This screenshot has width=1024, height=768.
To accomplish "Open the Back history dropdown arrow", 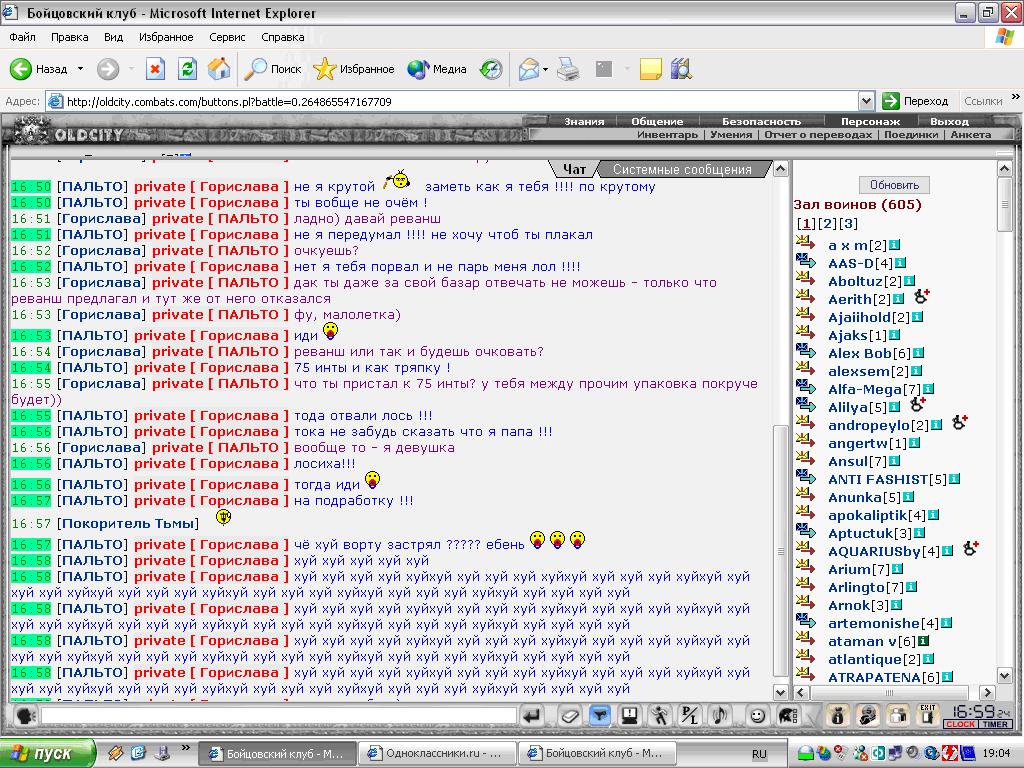I will click(80, 69).
